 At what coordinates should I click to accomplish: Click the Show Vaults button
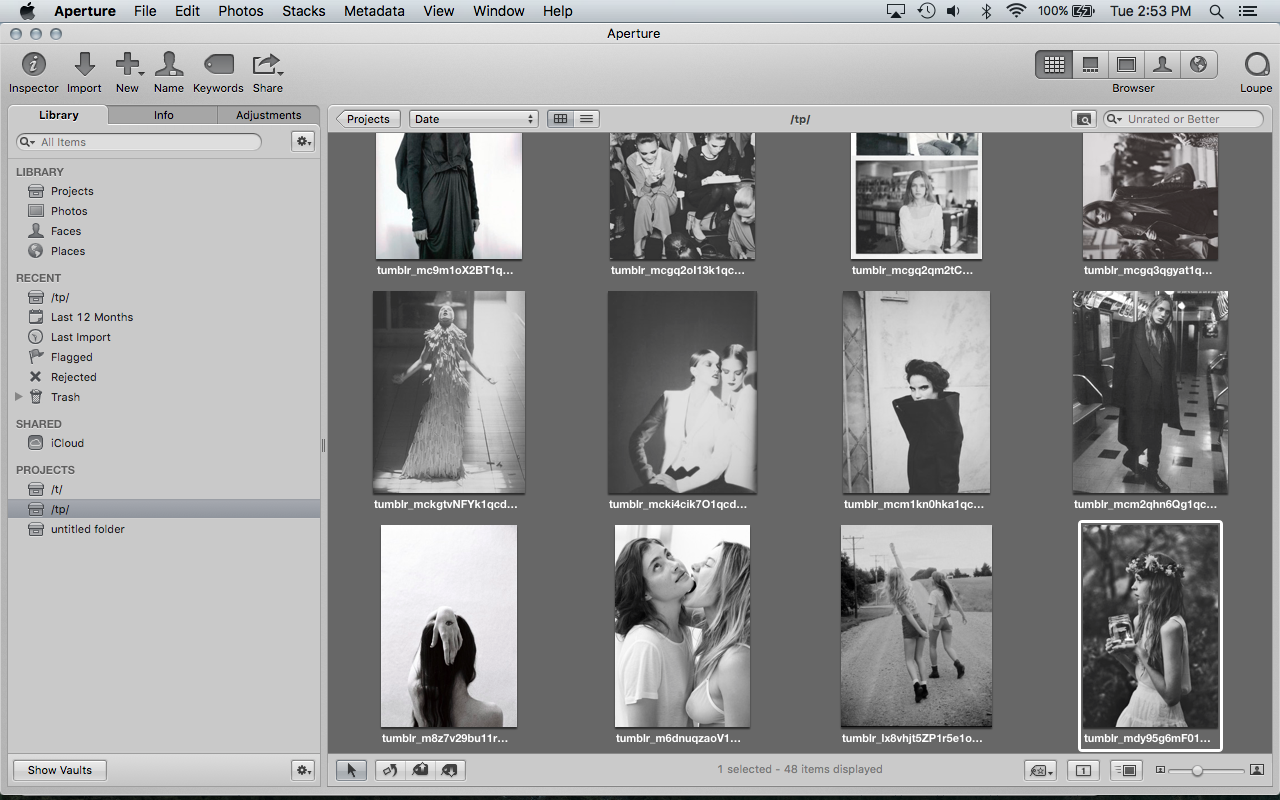click(x=60, y=770)
